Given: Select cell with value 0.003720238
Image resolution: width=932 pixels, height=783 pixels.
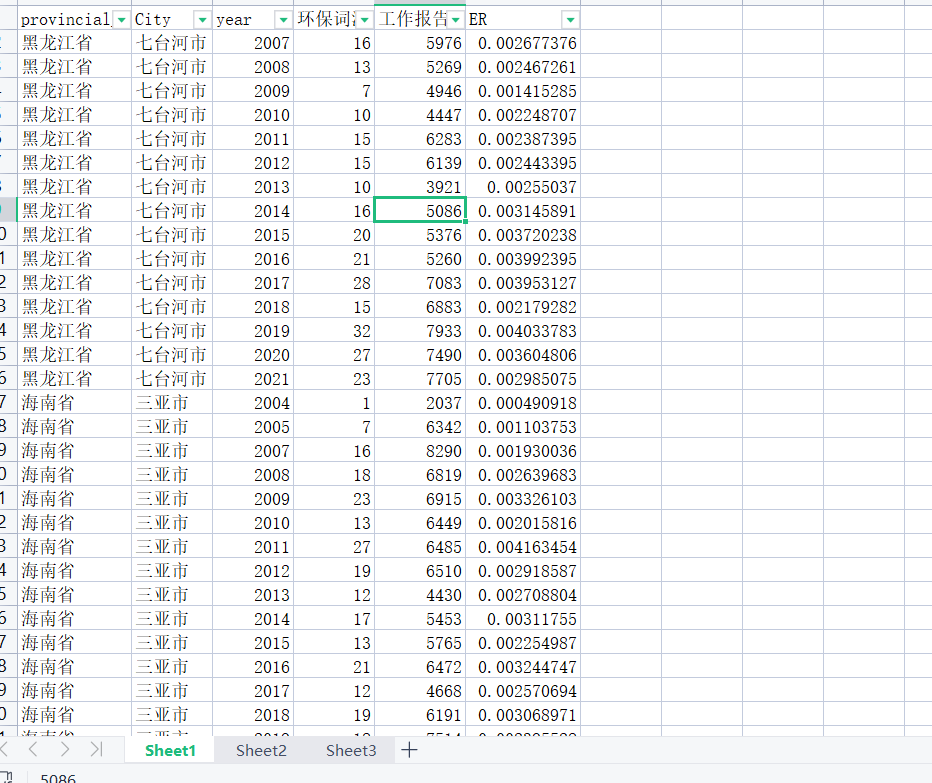Looking at the screenshot, I should tap(523, 235).
